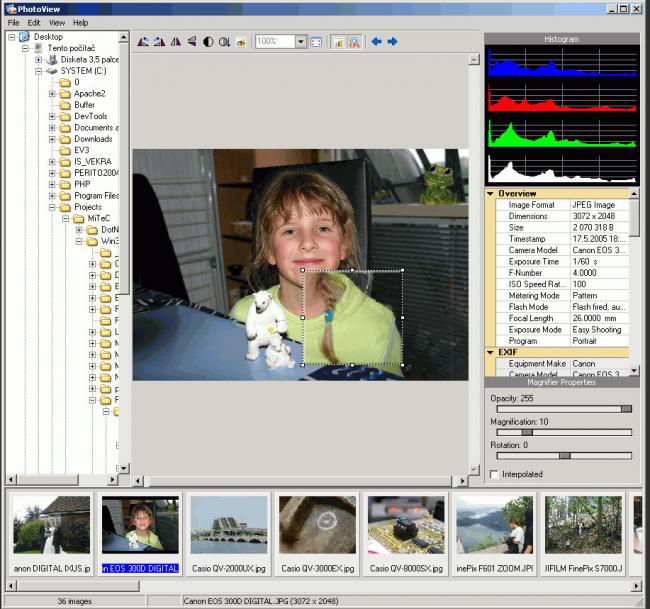650x609 pixels.
Task: Click the Equipment Make Canon row
Action: pyautogui.click(x=562, y=364)
